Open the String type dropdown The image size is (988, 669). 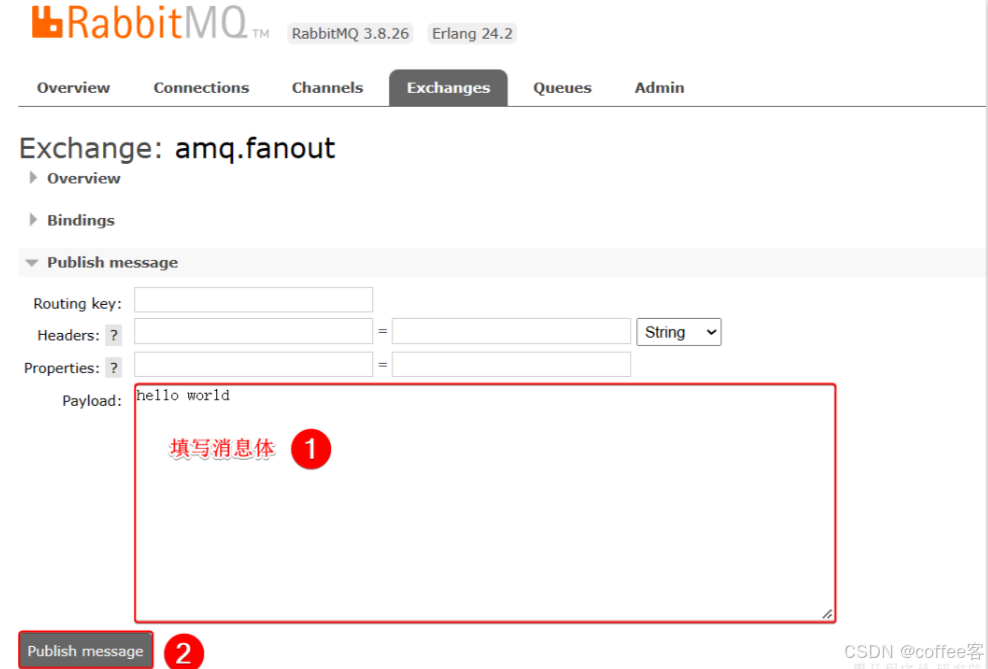click(679, 332)
